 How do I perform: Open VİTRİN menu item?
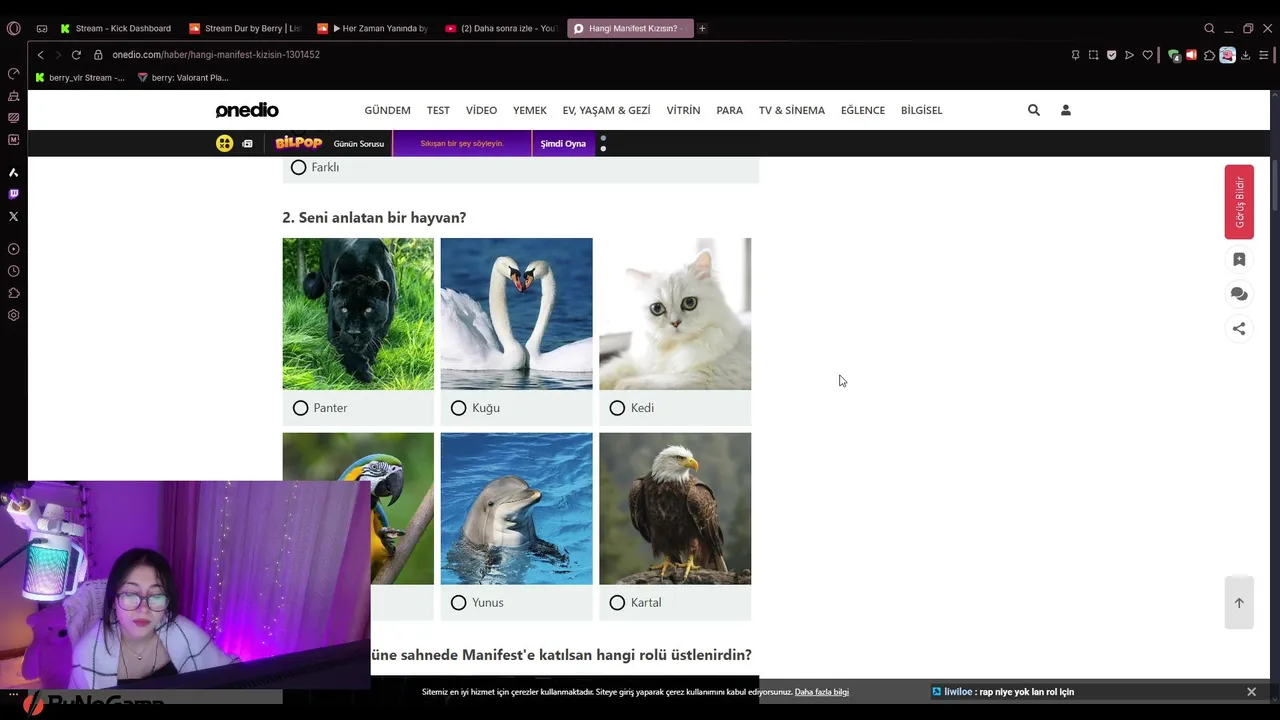click(x=683, y=110)
